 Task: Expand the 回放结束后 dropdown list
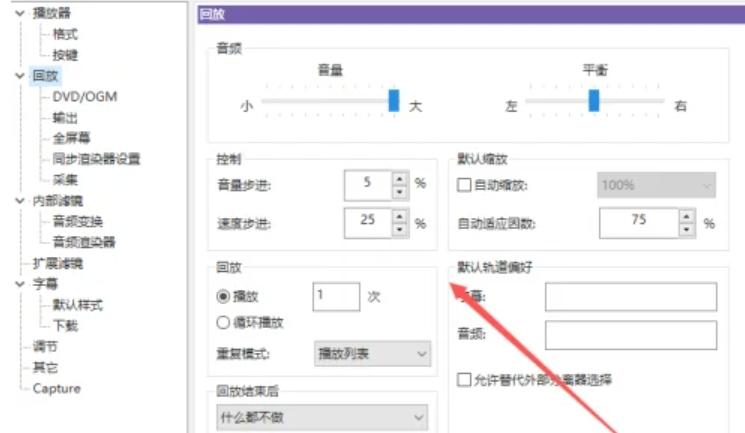tap(321, 417)
